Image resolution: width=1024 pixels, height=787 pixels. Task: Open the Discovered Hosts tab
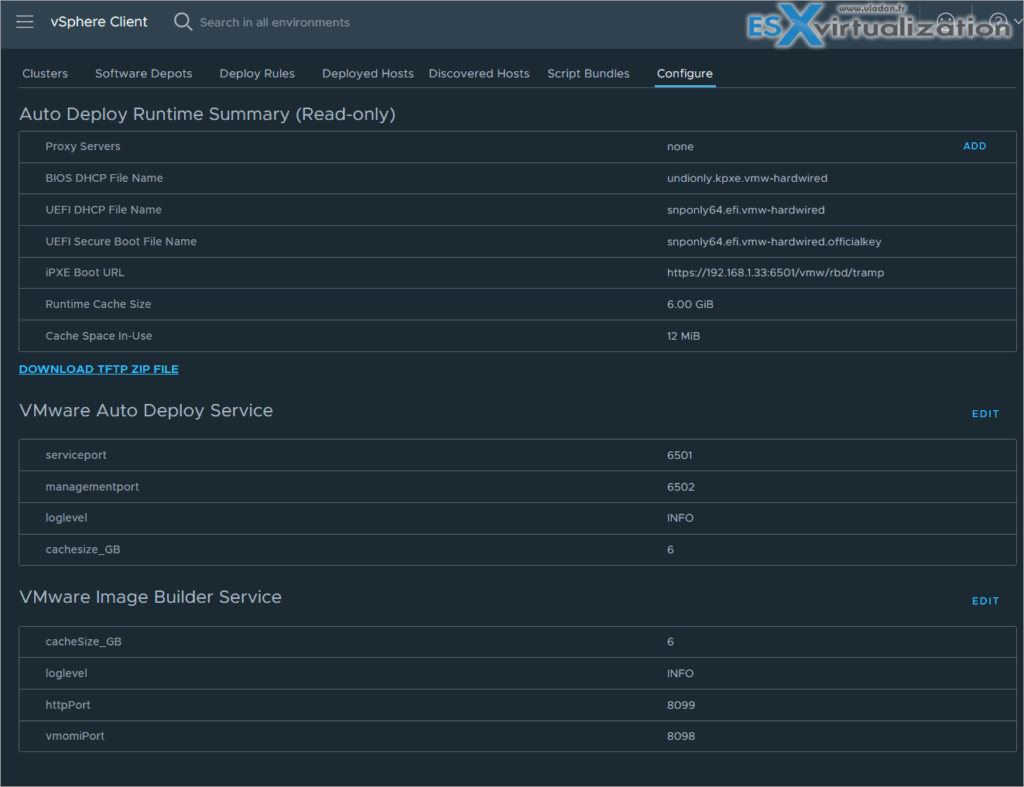[x=479, y=73]
